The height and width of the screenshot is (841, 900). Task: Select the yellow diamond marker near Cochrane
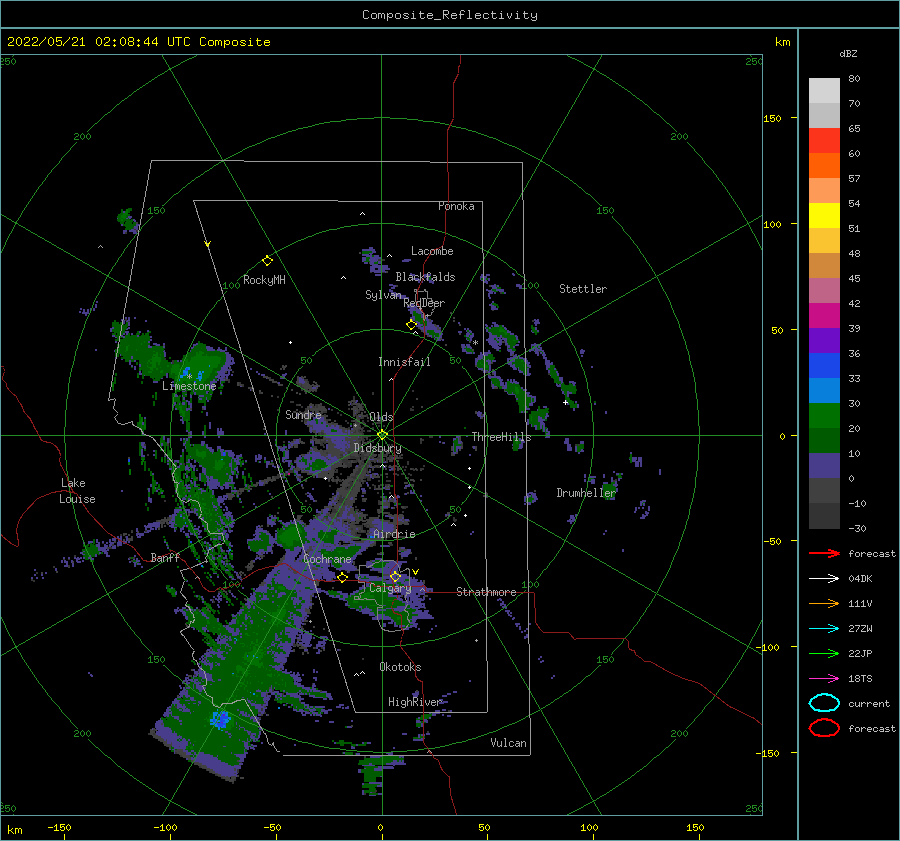(342, 577)
